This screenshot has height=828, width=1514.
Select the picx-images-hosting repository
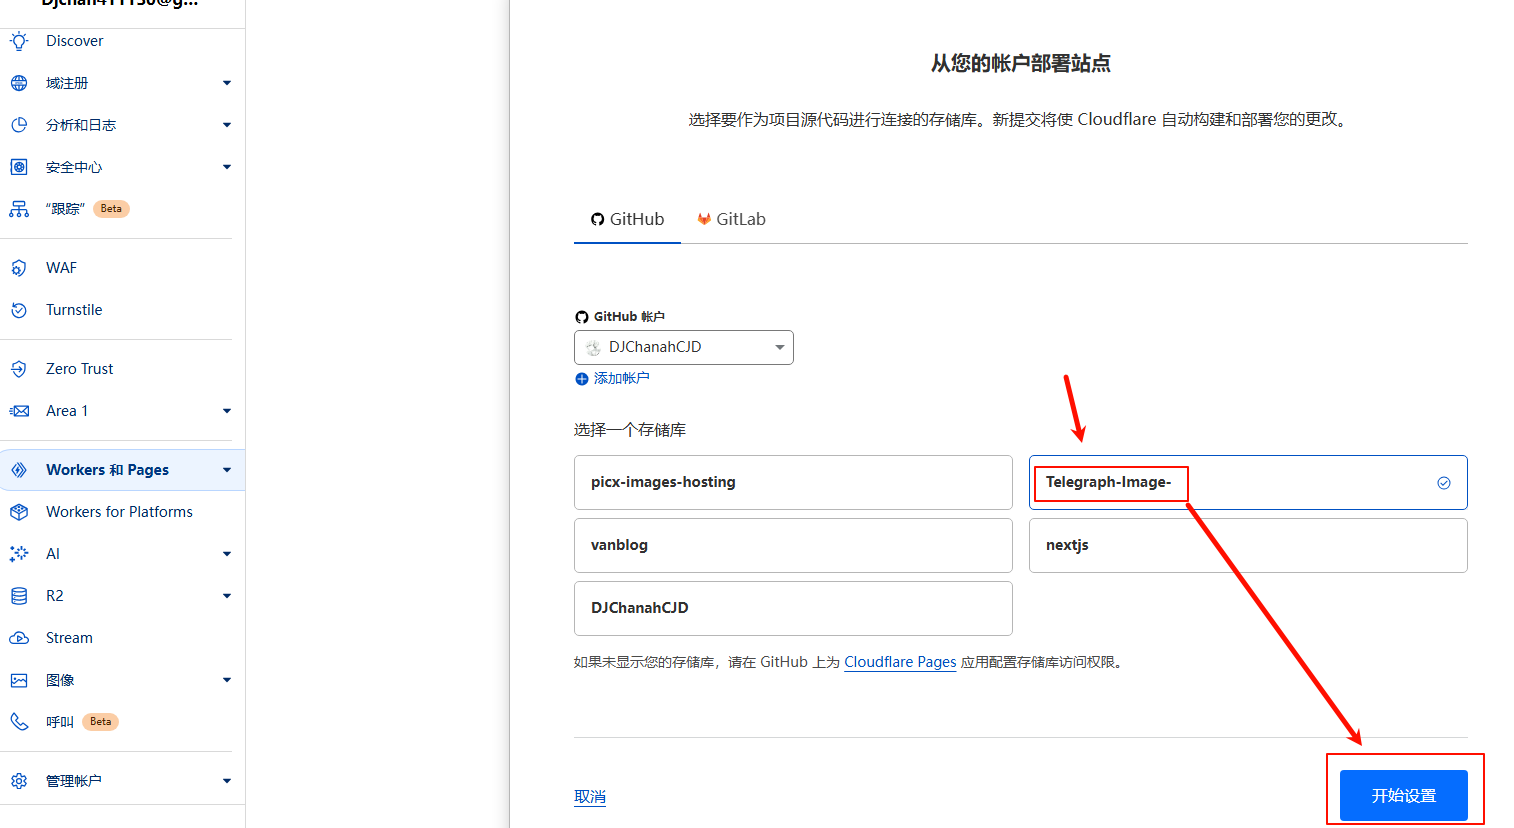click(793, 482)
